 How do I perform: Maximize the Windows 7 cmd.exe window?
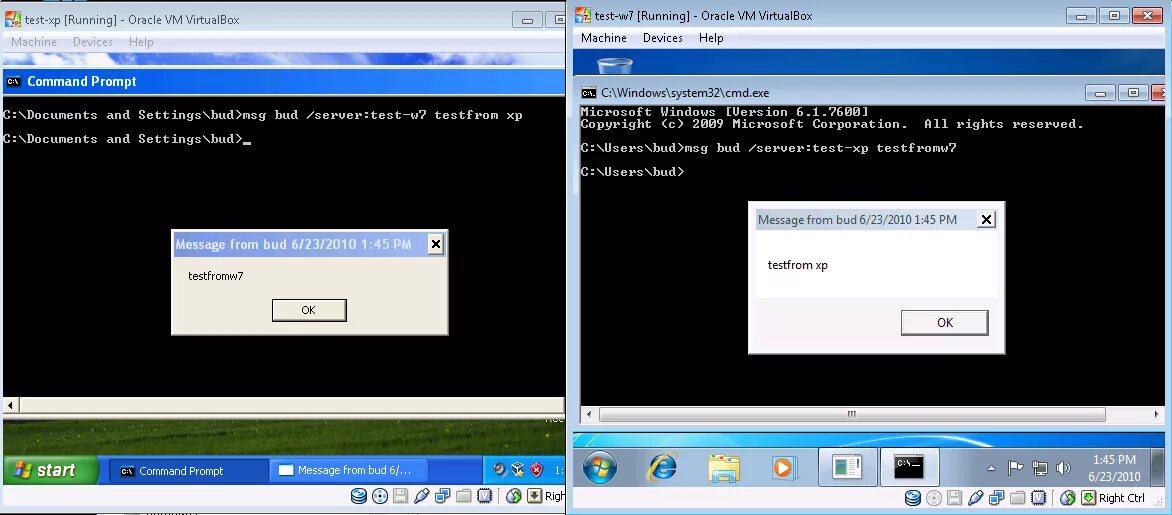tap(1133, 93)
